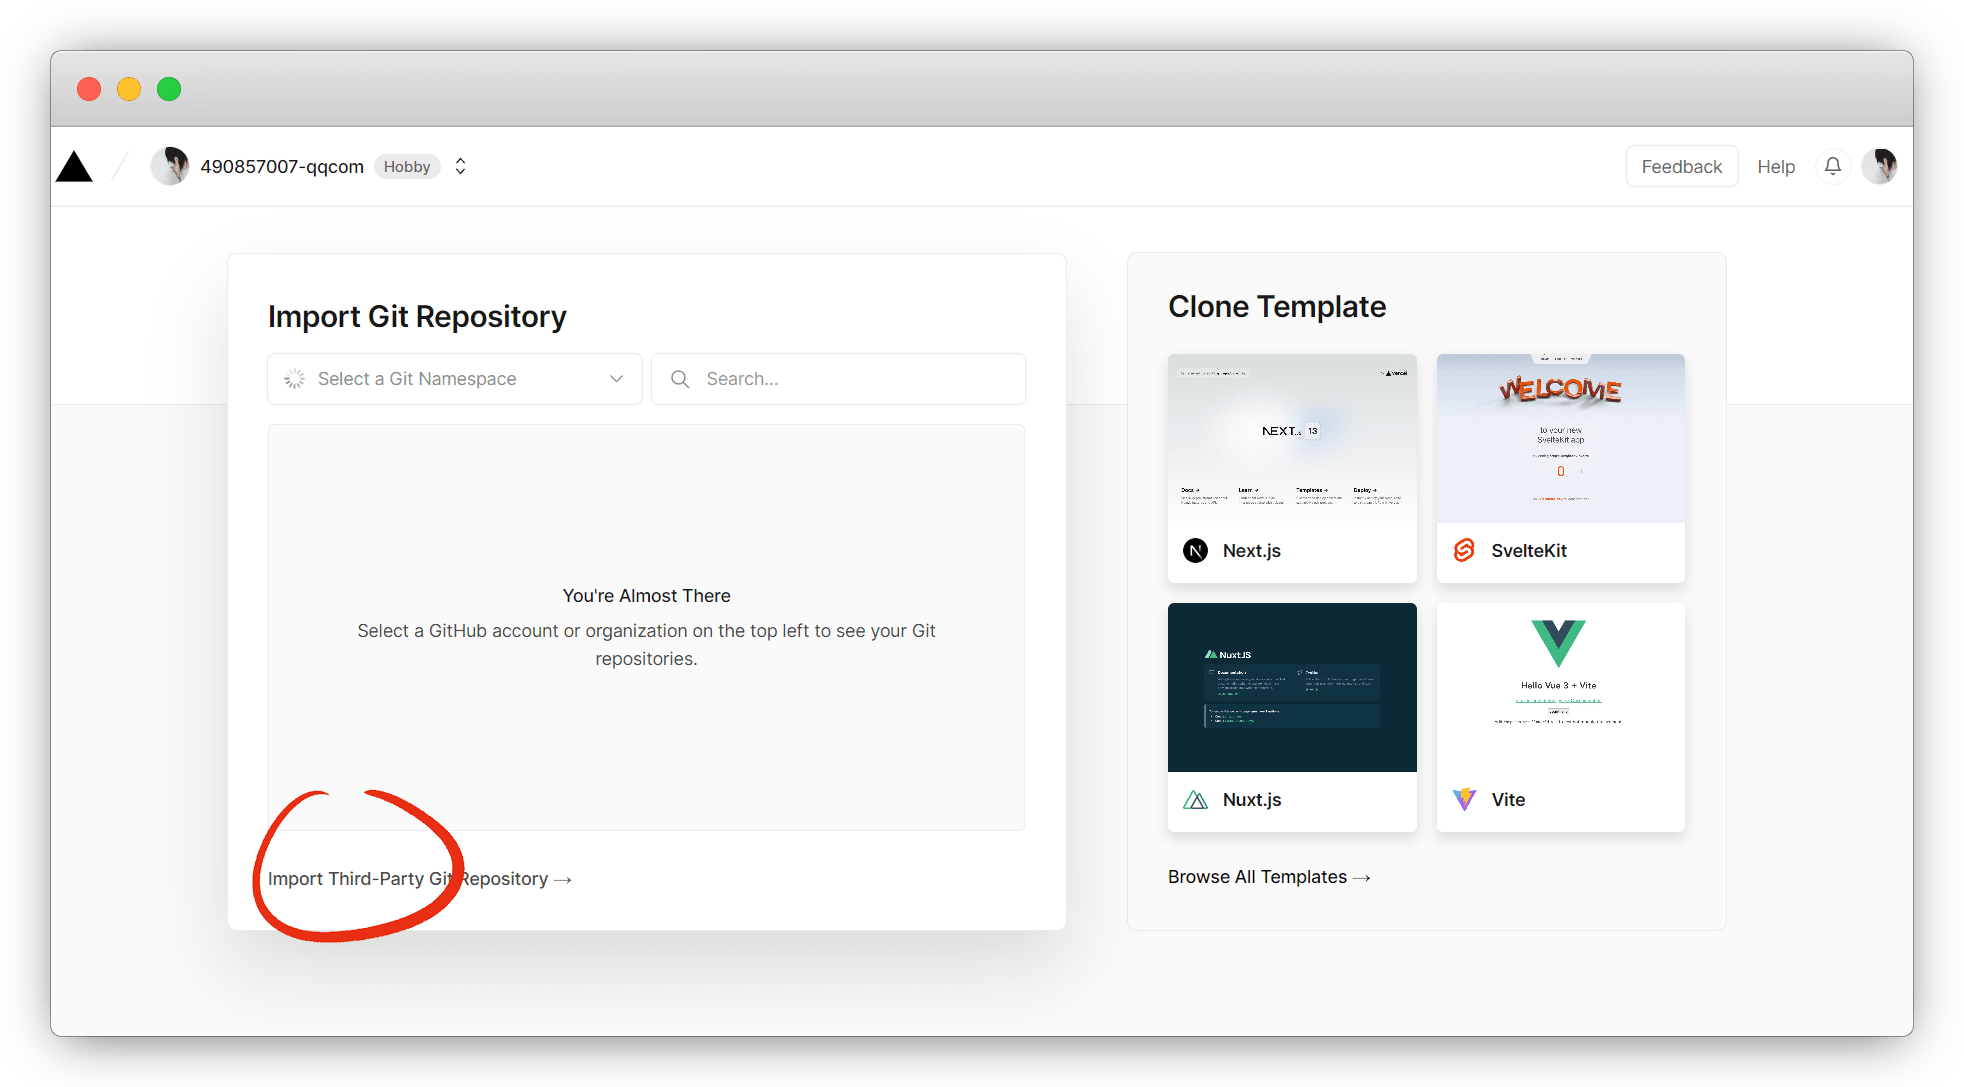
Task: Click the 490857007-qqcom team name
Action: click(x=282, y=167)
